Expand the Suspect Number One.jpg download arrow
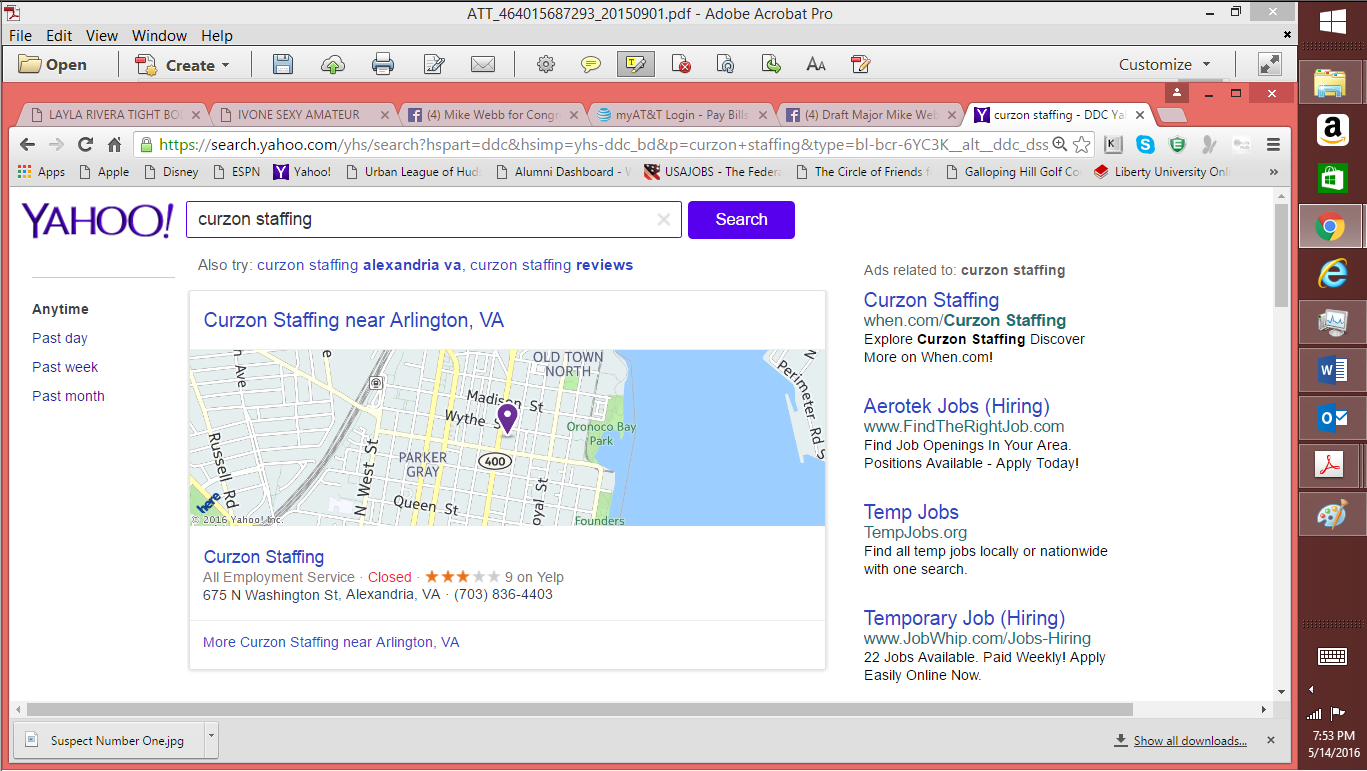Viewport: 1367px width, 771px height. coord(210,740)
